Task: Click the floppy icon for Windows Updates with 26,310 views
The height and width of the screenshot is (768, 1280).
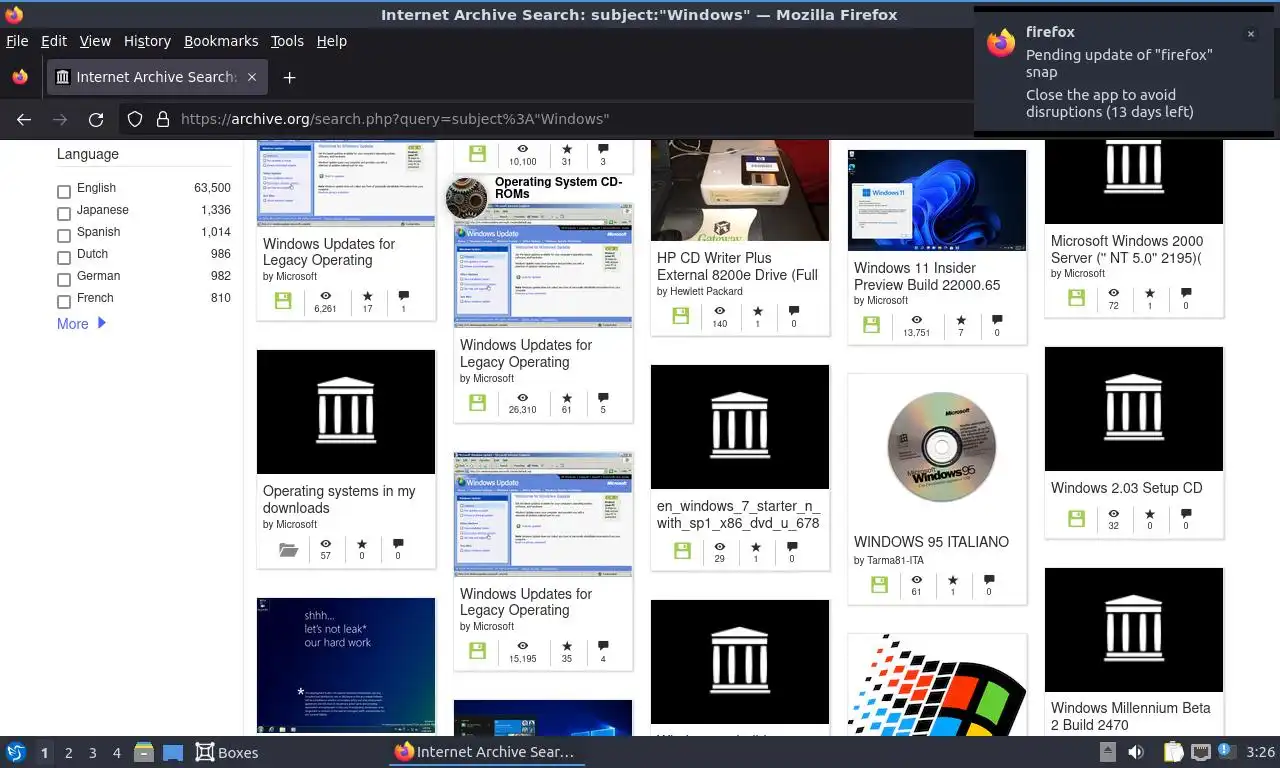Action: pos(477,402)
